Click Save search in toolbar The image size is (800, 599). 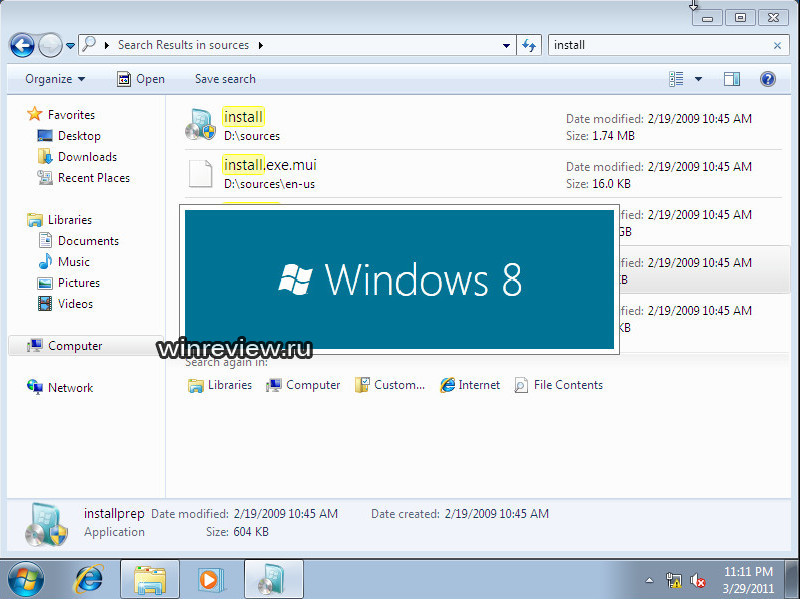coord(225,79)
